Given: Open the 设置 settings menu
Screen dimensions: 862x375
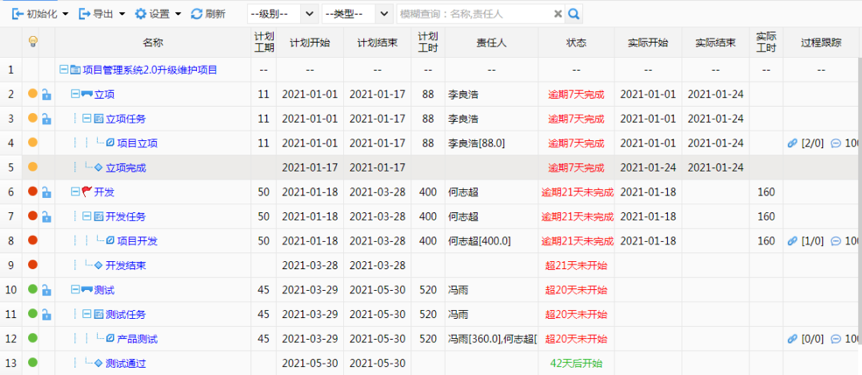Looking at the screenshot, I should [158, 14].
